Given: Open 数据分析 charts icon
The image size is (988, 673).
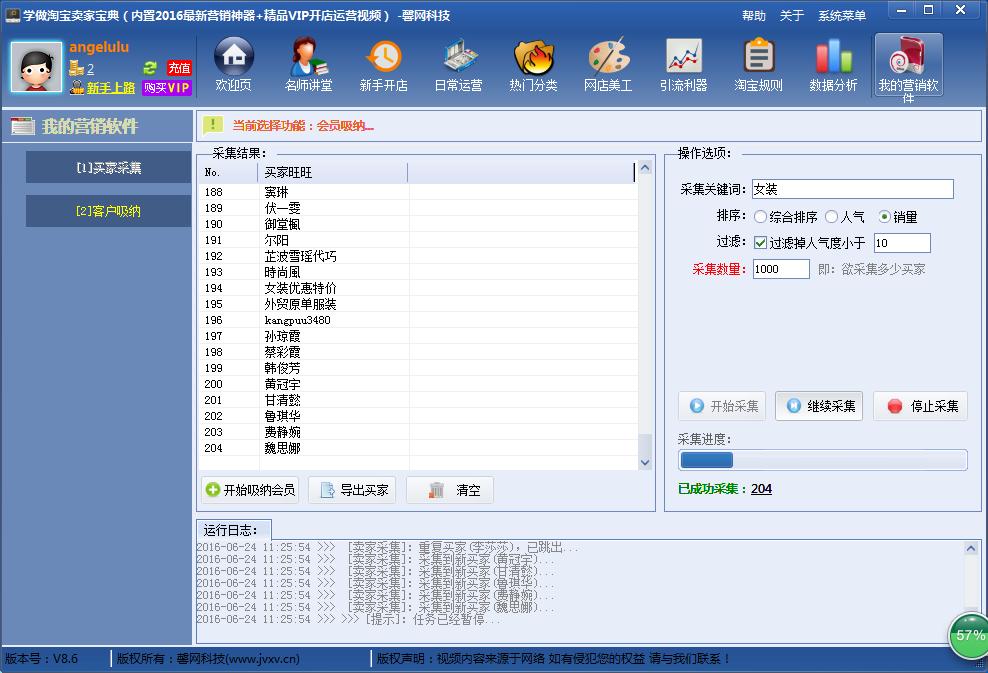Looking at the screenshot, I should pos(833,63).
